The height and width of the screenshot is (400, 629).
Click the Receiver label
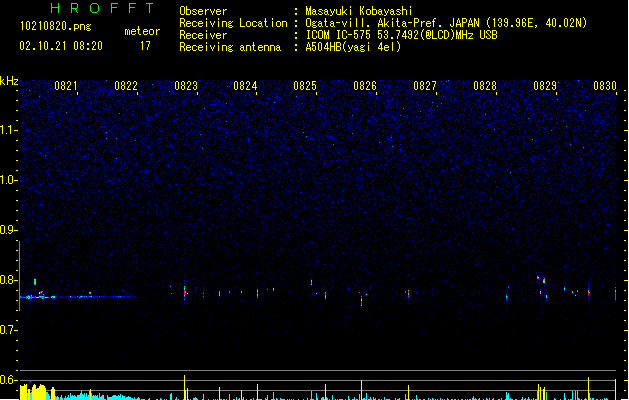(203, 35)
